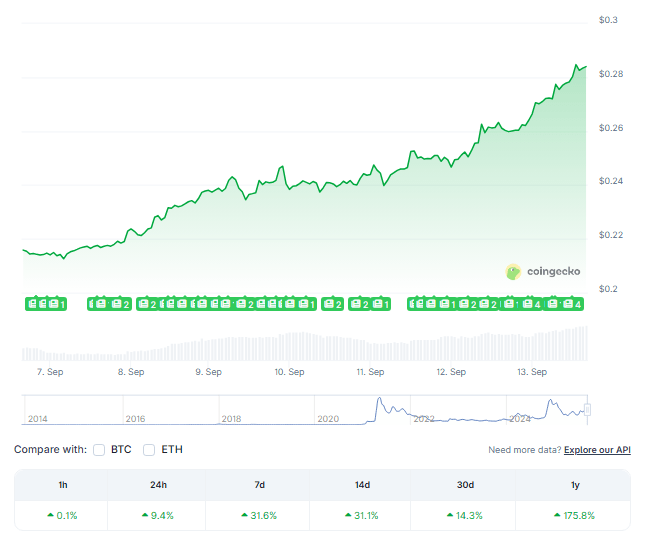Click the range navigator handle at right edge
This screenshot has height=540, width=655.
click(x=588, y=409)
